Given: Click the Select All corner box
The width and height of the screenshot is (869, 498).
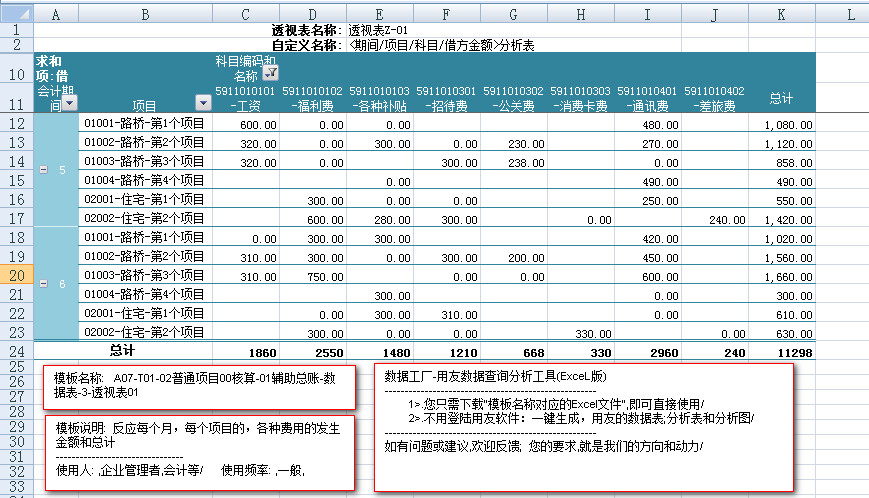Looking at the screenshot, I should pyautogui.click(x=16, y=13).
